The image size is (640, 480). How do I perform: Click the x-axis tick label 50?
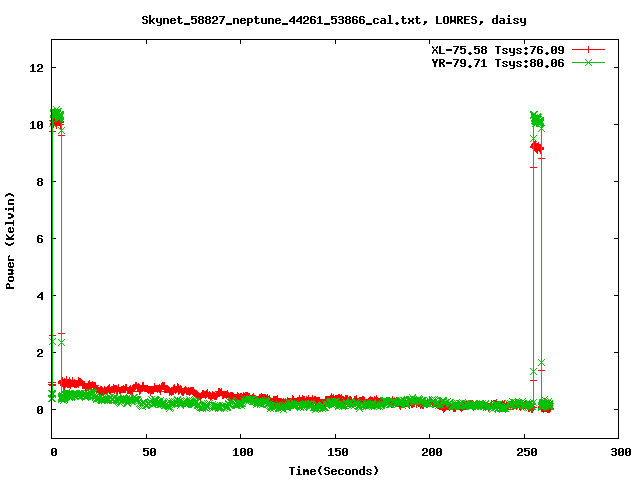149,452
